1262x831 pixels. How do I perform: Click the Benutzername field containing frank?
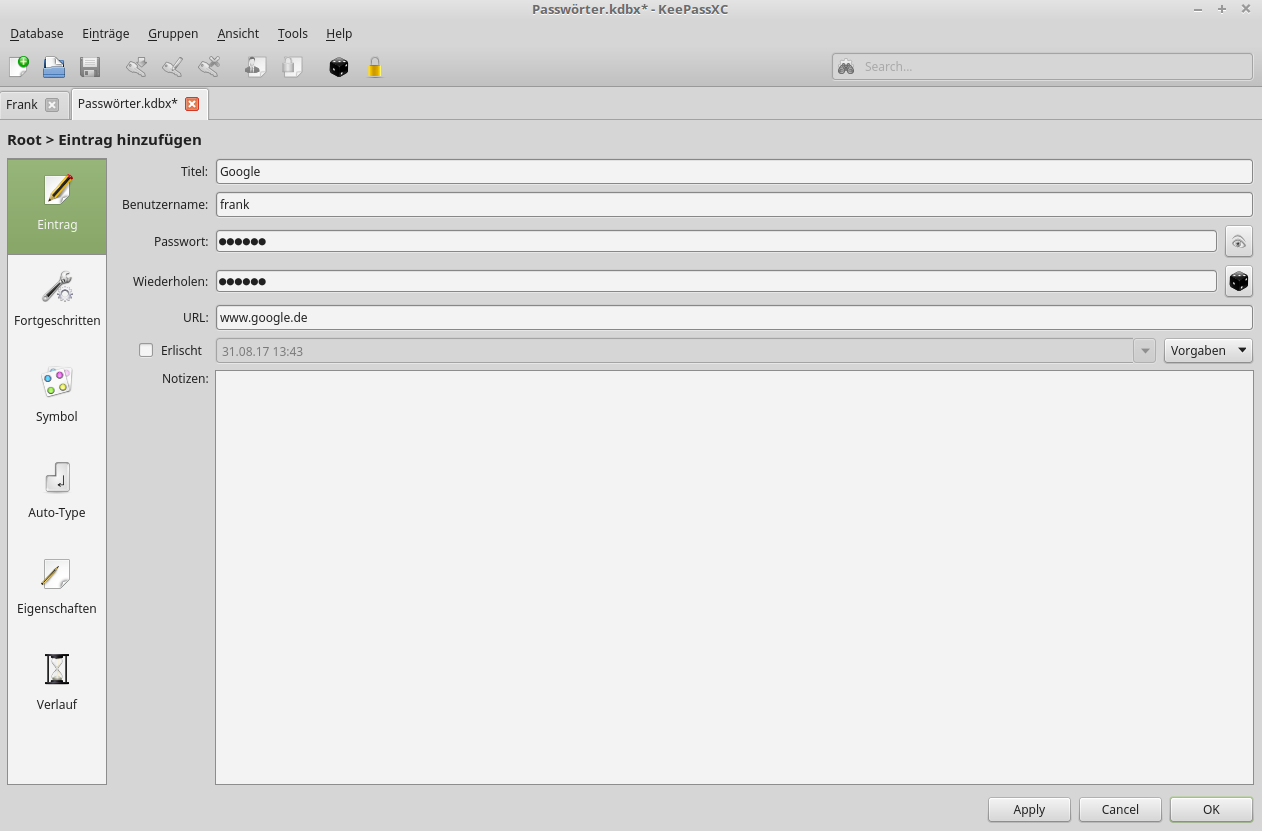pos(734,204)
